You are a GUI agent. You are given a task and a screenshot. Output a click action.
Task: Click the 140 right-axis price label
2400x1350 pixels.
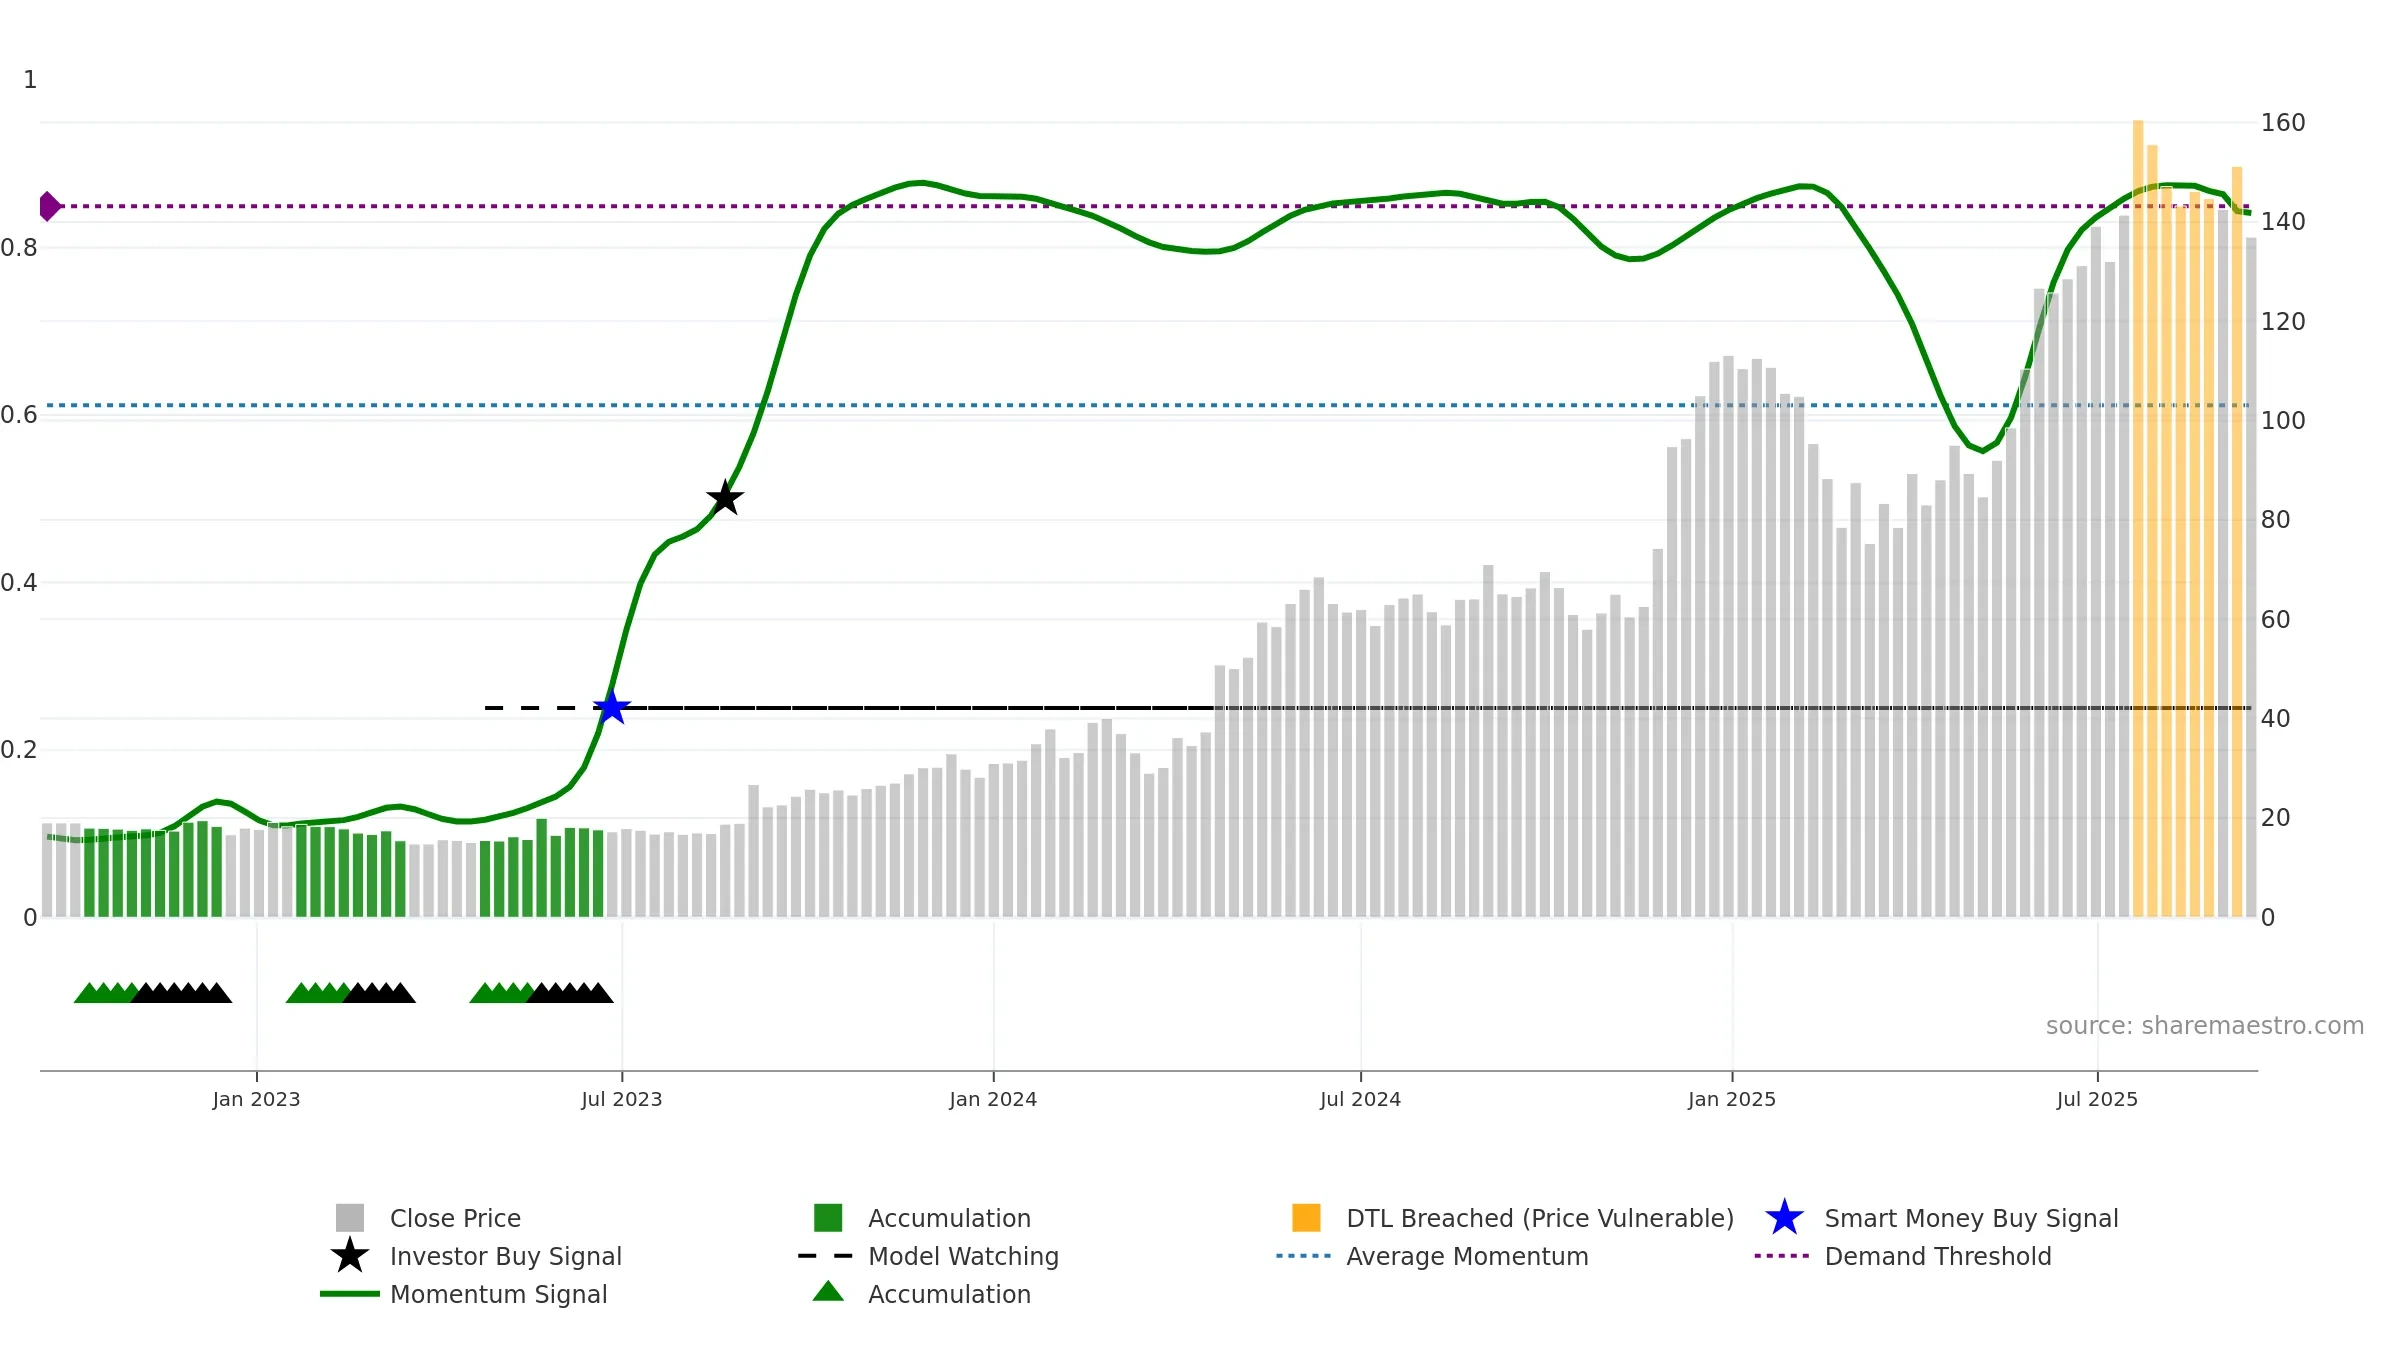pos(2283,221)
